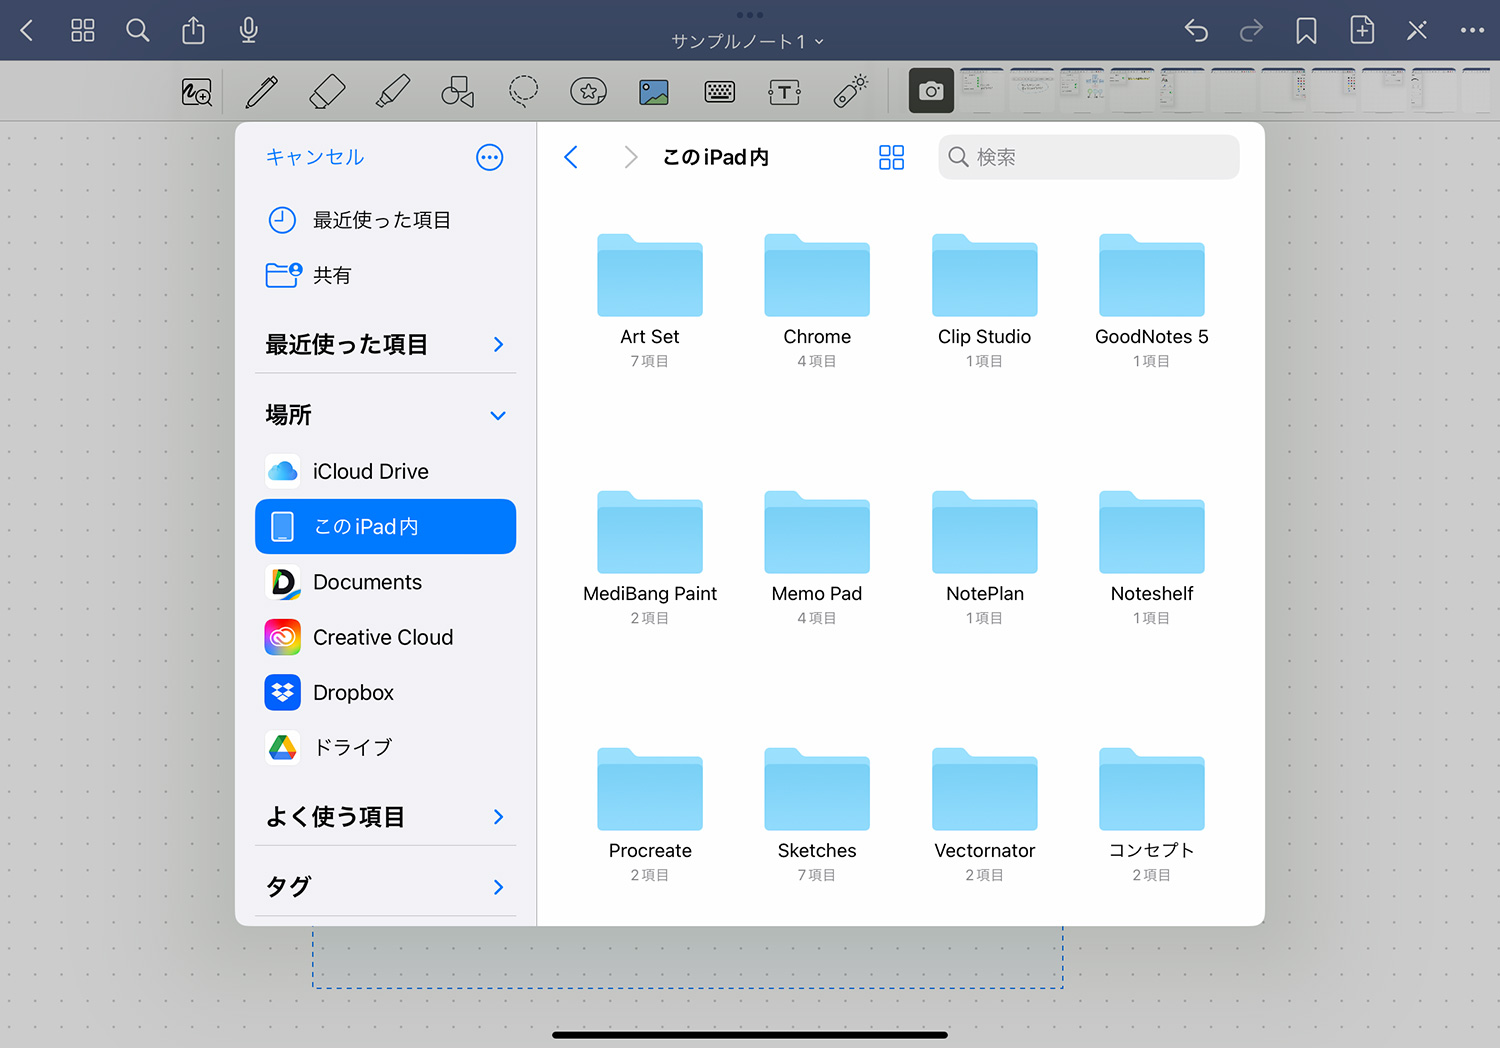Expand the タグ section

point(498,887)
